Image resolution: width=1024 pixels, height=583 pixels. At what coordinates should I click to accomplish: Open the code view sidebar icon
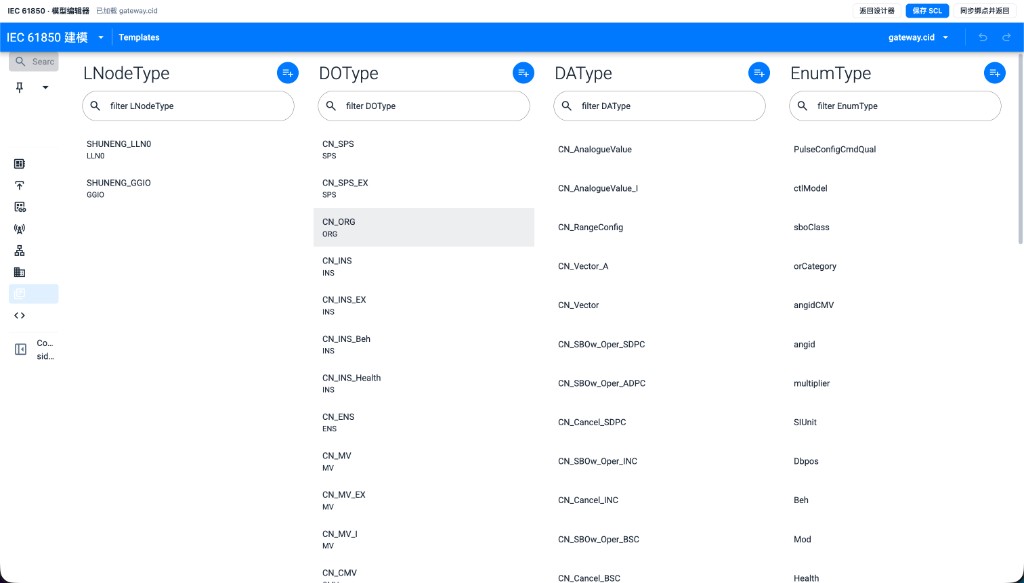tap(20, 315)
